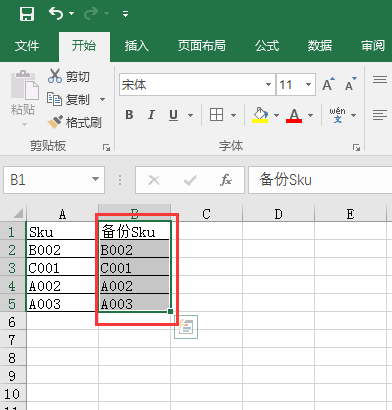Open the font color dropdown arrow
The width and height of the screenshot is (392, 410).
[x=310, y=115]
